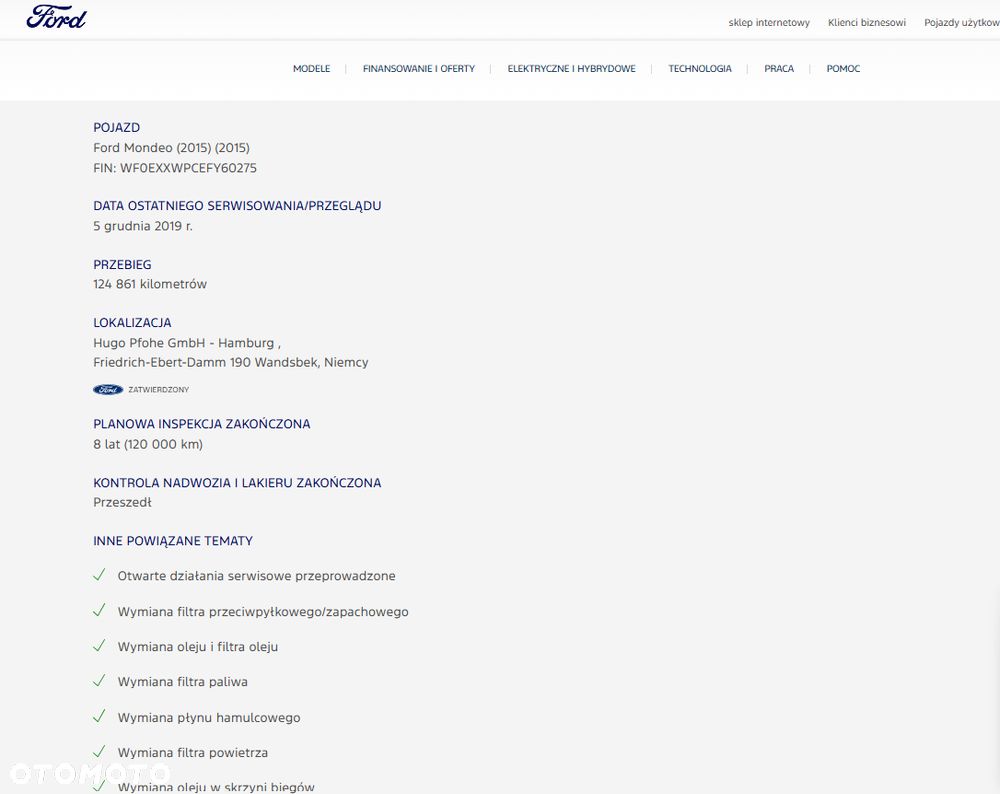Click Kontrola nadwozia i lakieru zakończona heading
This screenshot has width=1000, height=794.
point(237,483)
